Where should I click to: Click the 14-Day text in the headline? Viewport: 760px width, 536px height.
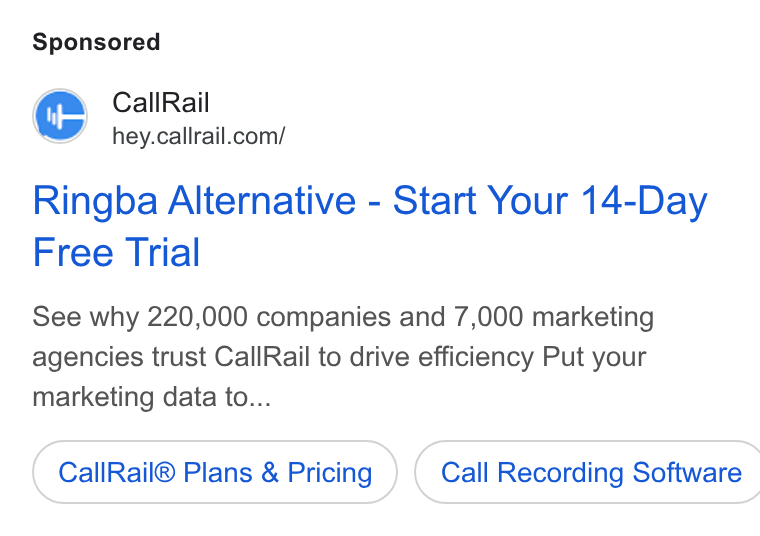[644, 201]
